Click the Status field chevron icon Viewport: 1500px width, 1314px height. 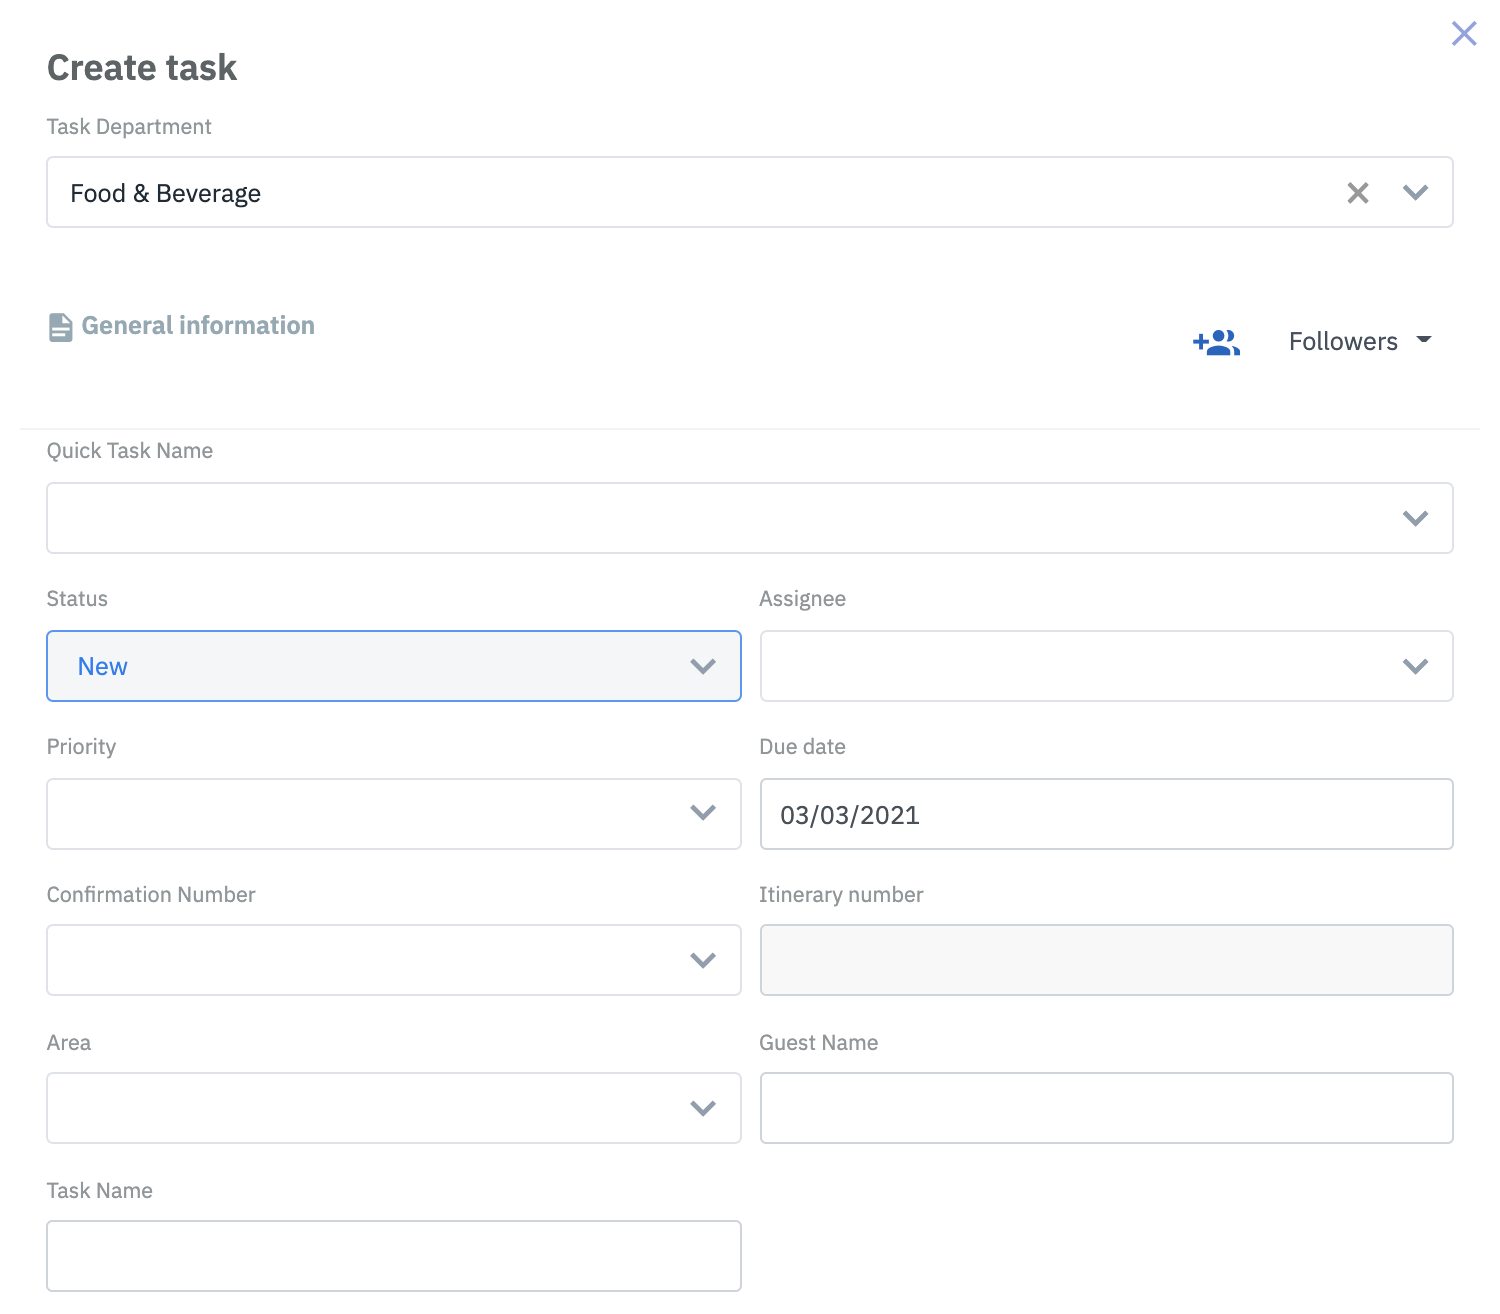click(x=703, y=666)
